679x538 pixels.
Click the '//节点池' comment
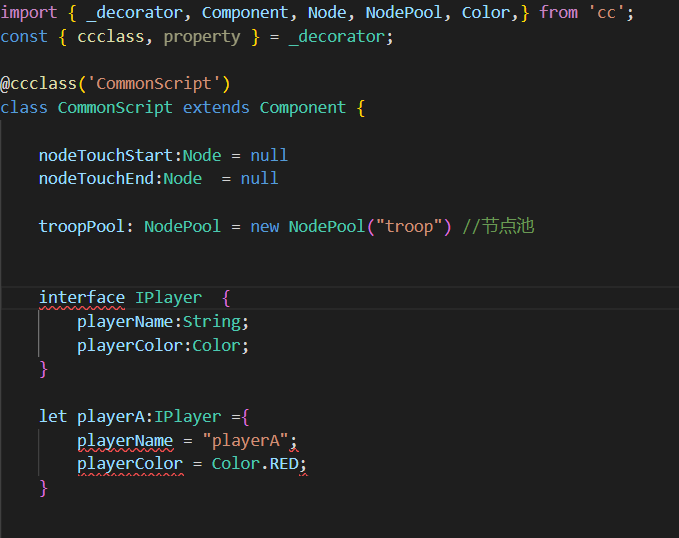(x=498, y=226)
